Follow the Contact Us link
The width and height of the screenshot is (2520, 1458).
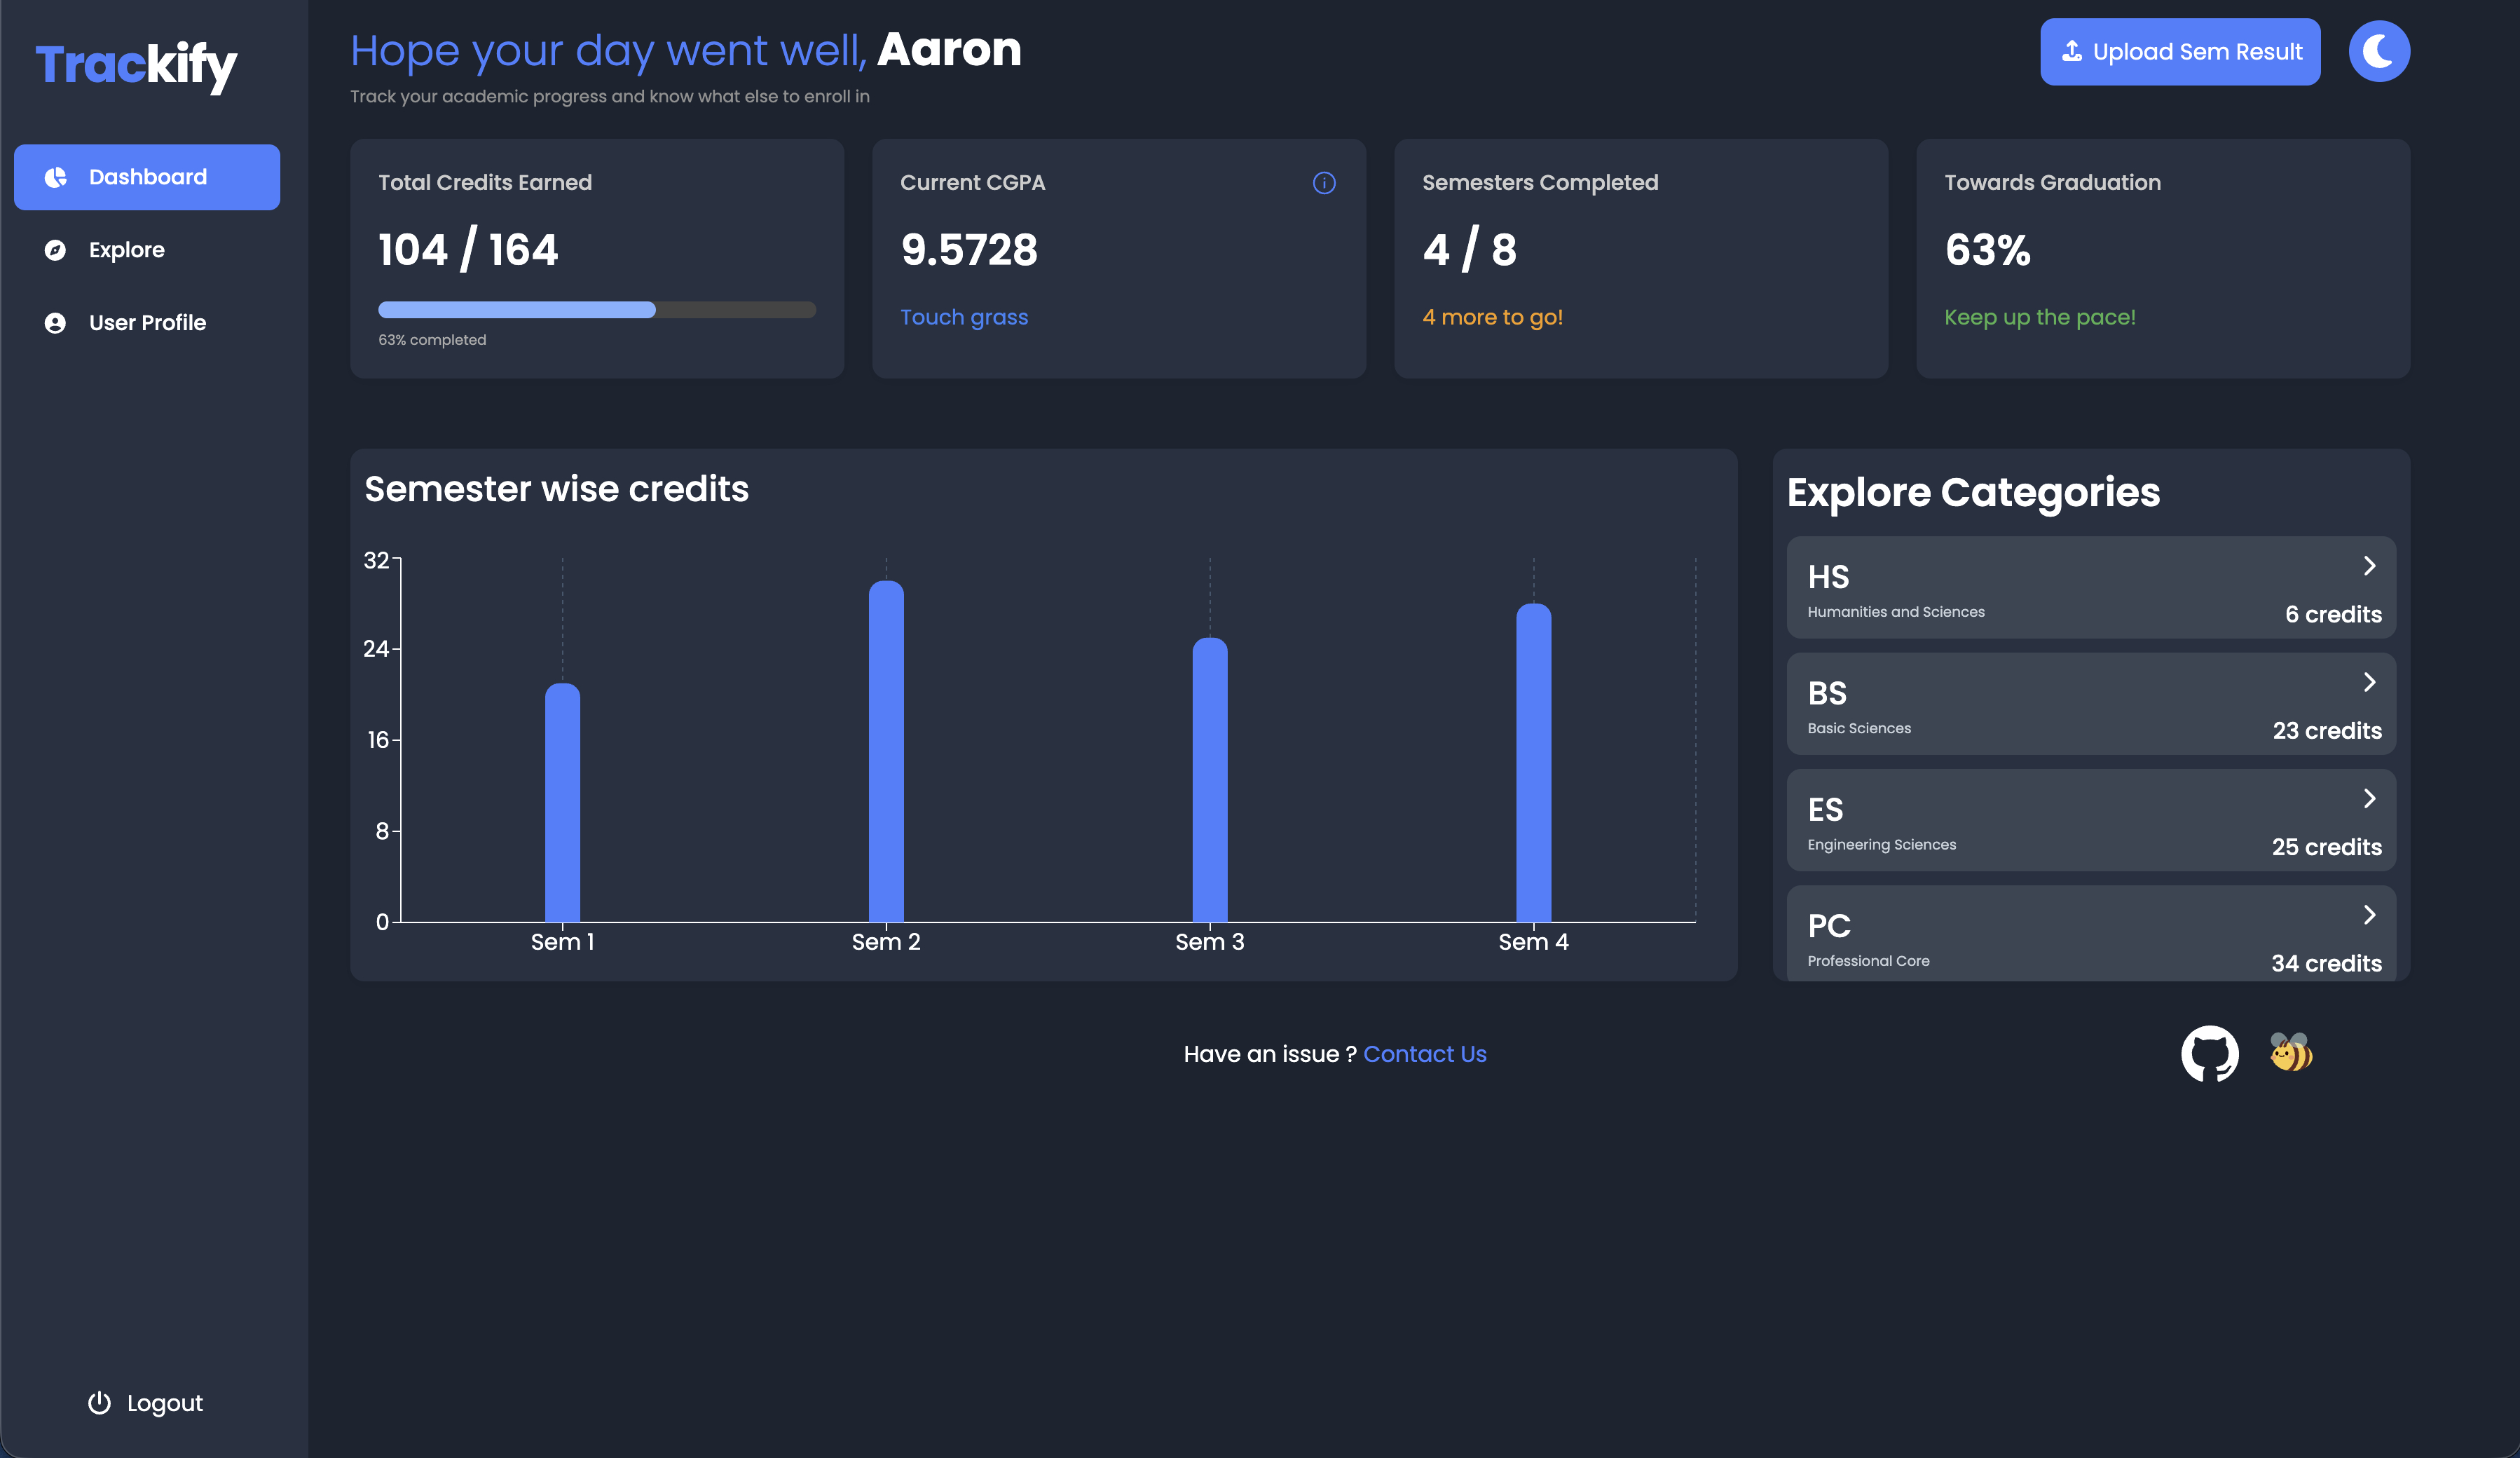[1424, 1054]
